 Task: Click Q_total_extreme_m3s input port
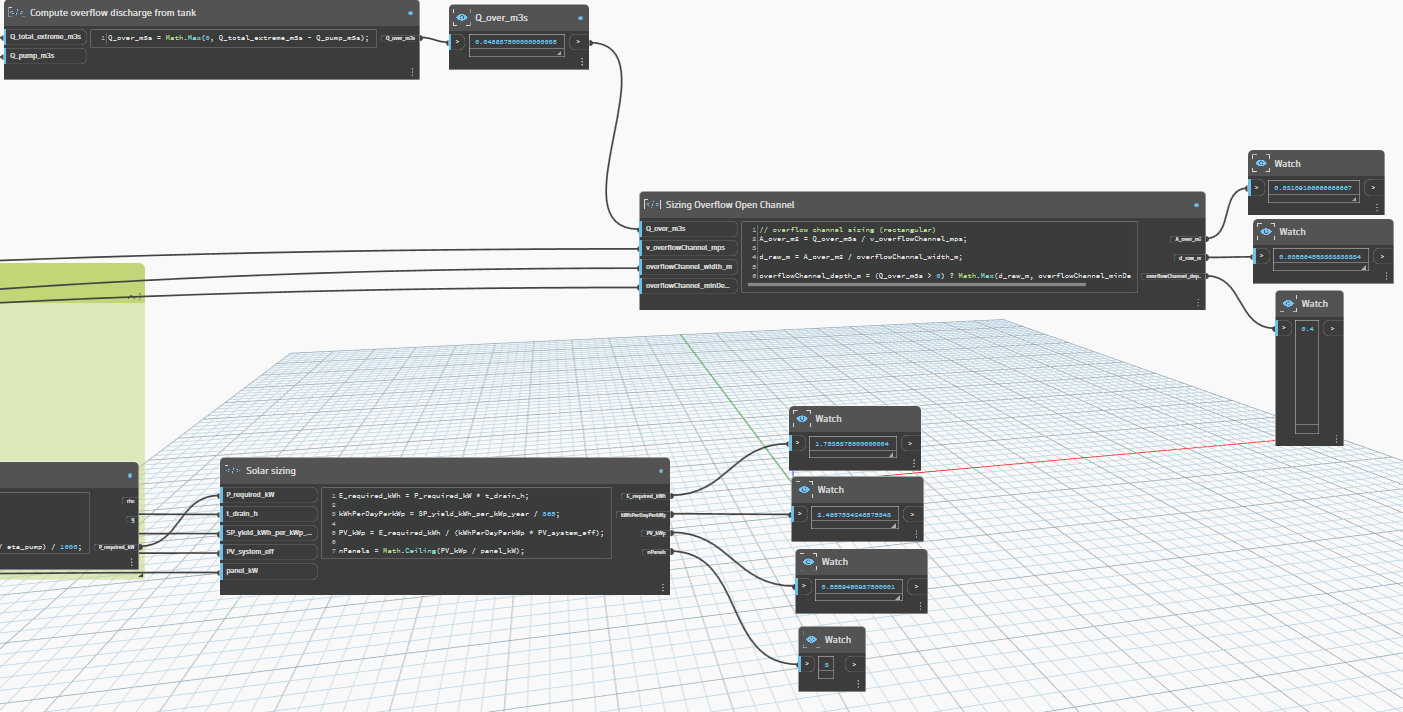45,37
